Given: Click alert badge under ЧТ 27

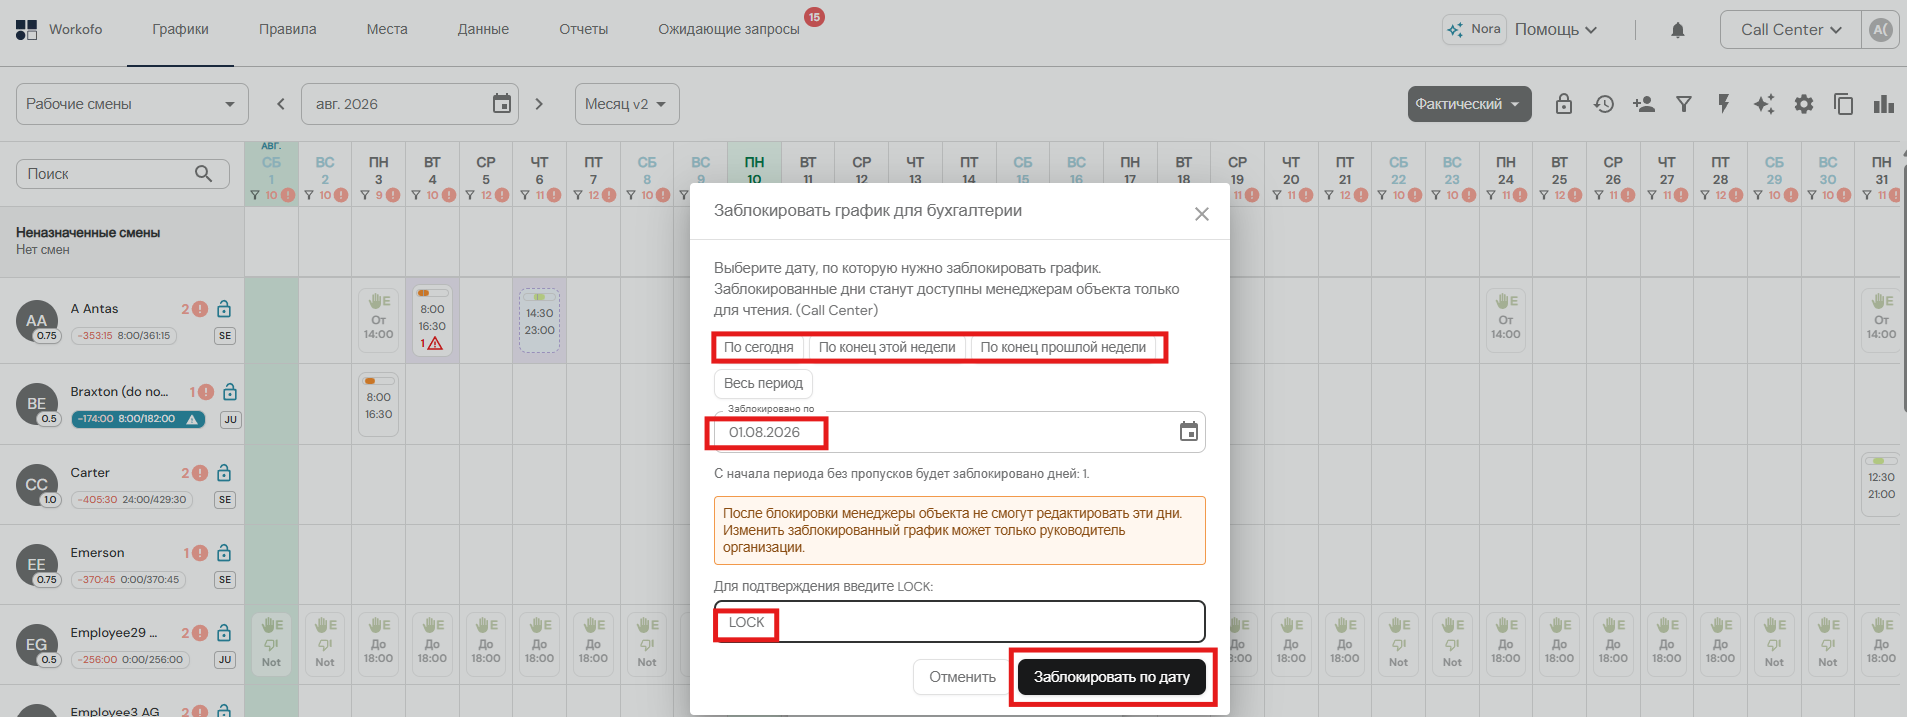Looking at the screenshot, I should (x=1681, y=195).
